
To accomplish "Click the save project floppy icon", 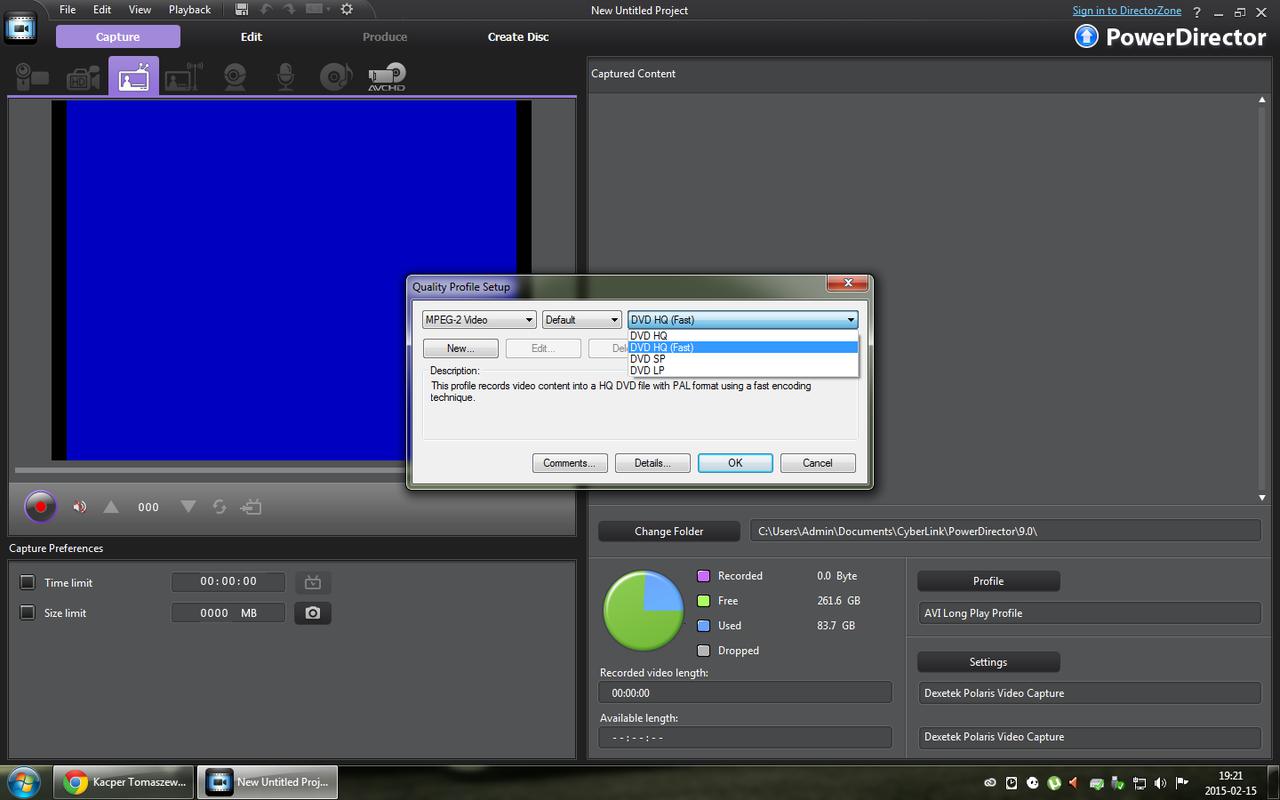I will 241,9.
